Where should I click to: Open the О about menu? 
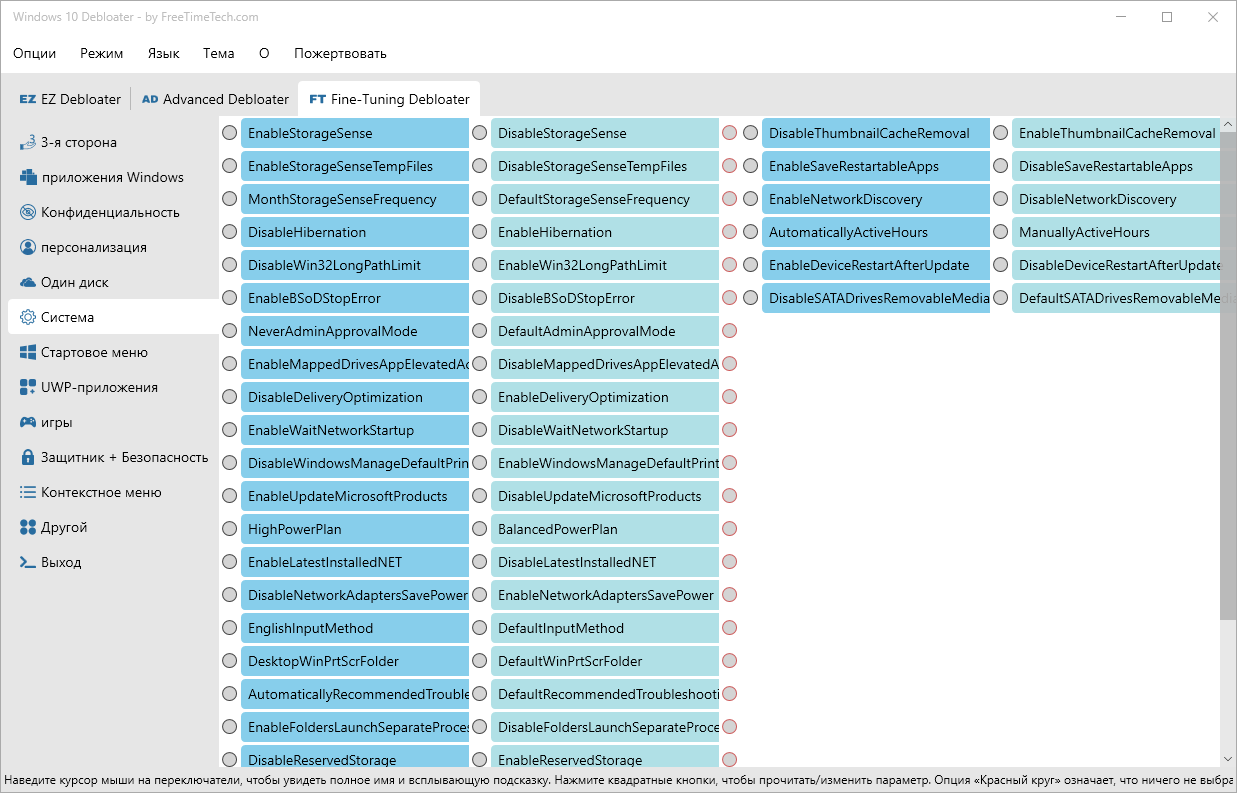click(x=264, y=53)
